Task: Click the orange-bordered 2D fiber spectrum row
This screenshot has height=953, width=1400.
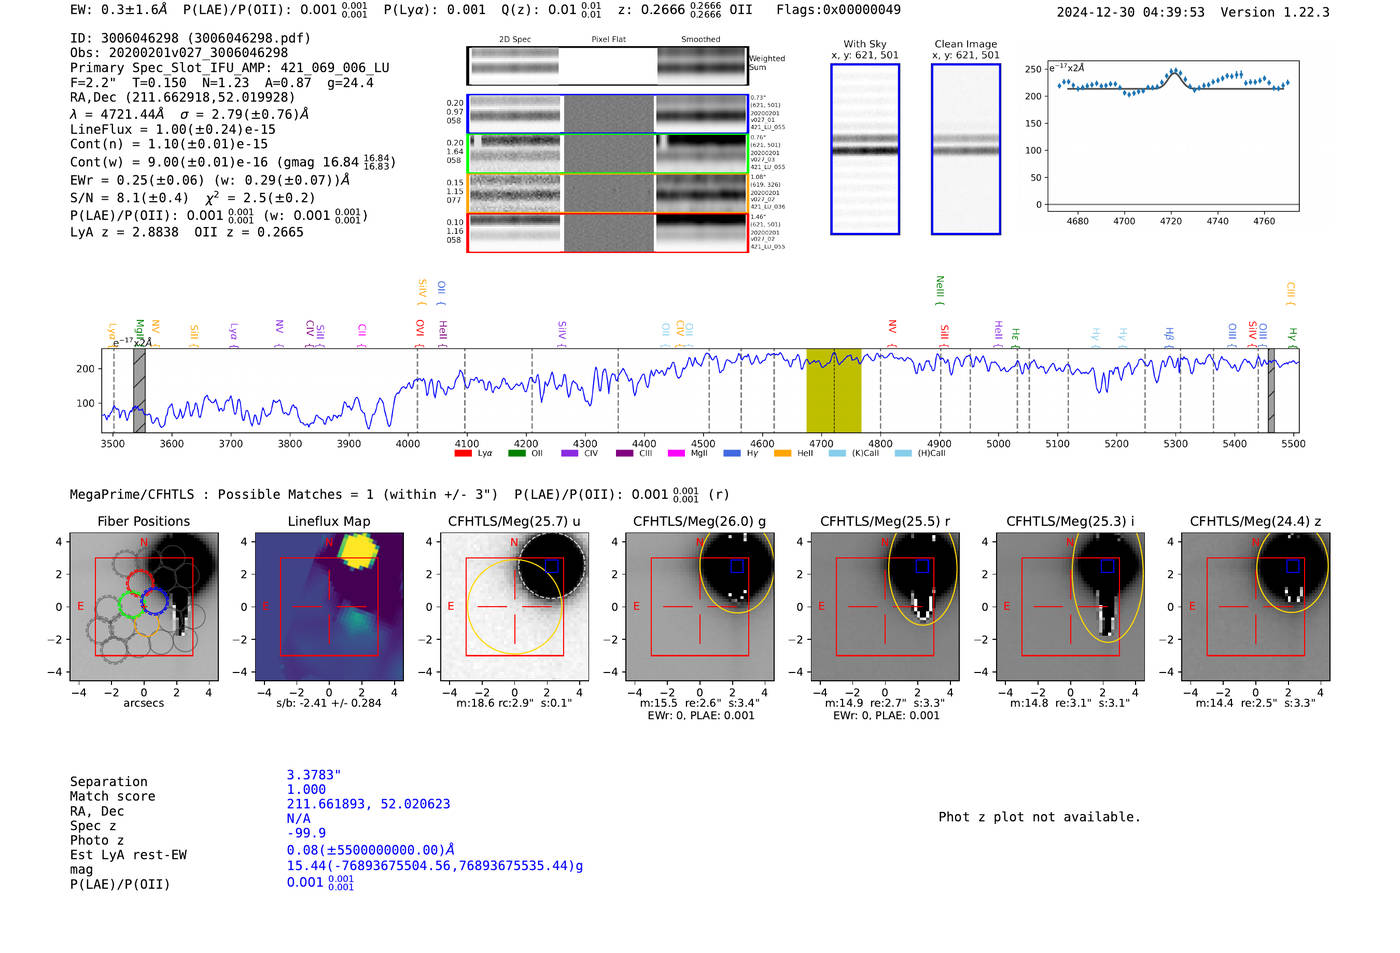Action: pos(607,193)
